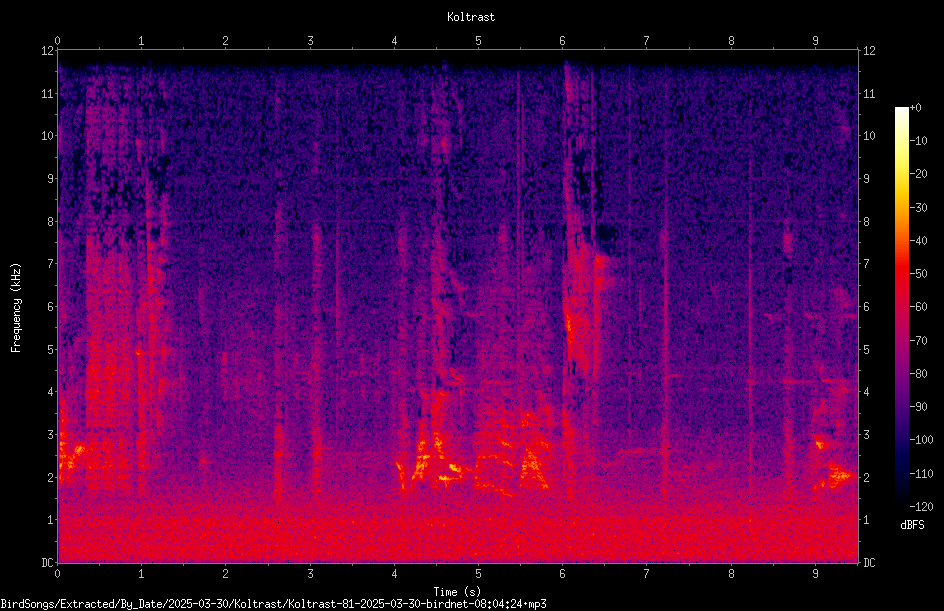Click the left axis 'DC' label

[47, 563]
